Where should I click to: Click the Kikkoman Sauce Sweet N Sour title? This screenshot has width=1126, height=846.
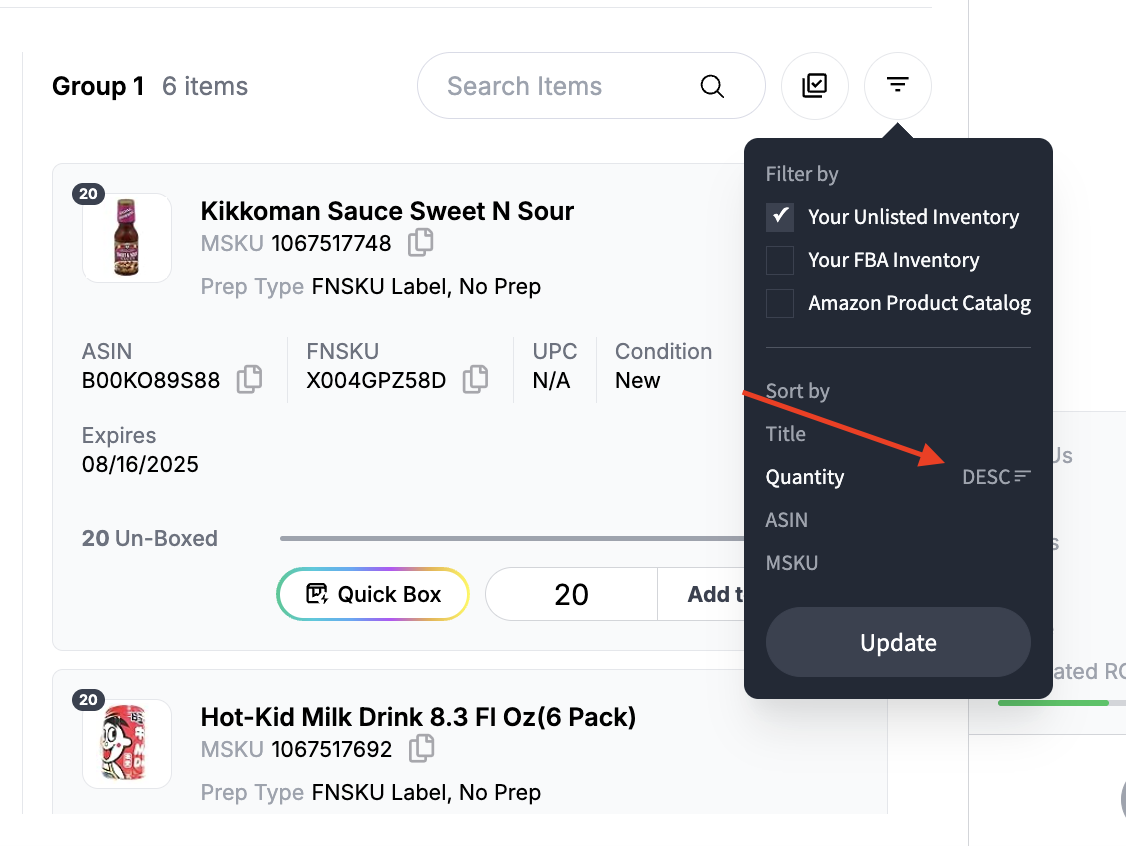click(x=387, y=211)
